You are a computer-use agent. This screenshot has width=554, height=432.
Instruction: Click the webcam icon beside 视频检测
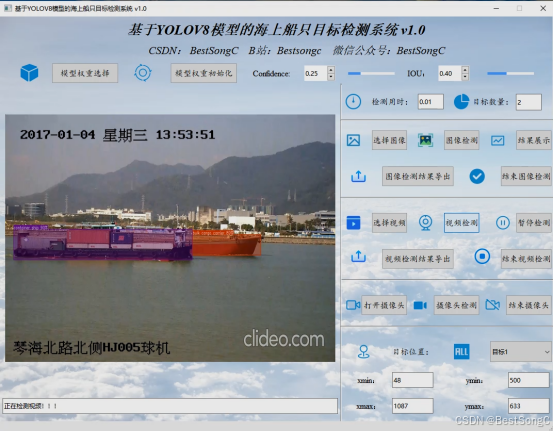click(425, 223)
